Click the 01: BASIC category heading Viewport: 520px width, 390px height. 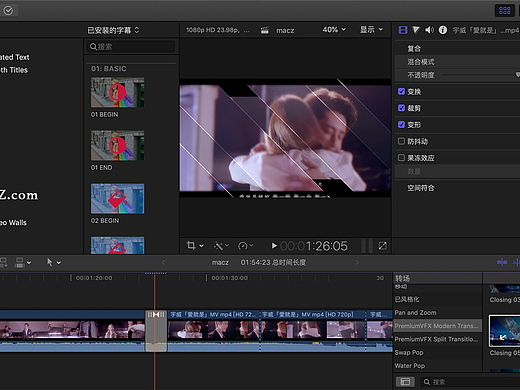109,69
